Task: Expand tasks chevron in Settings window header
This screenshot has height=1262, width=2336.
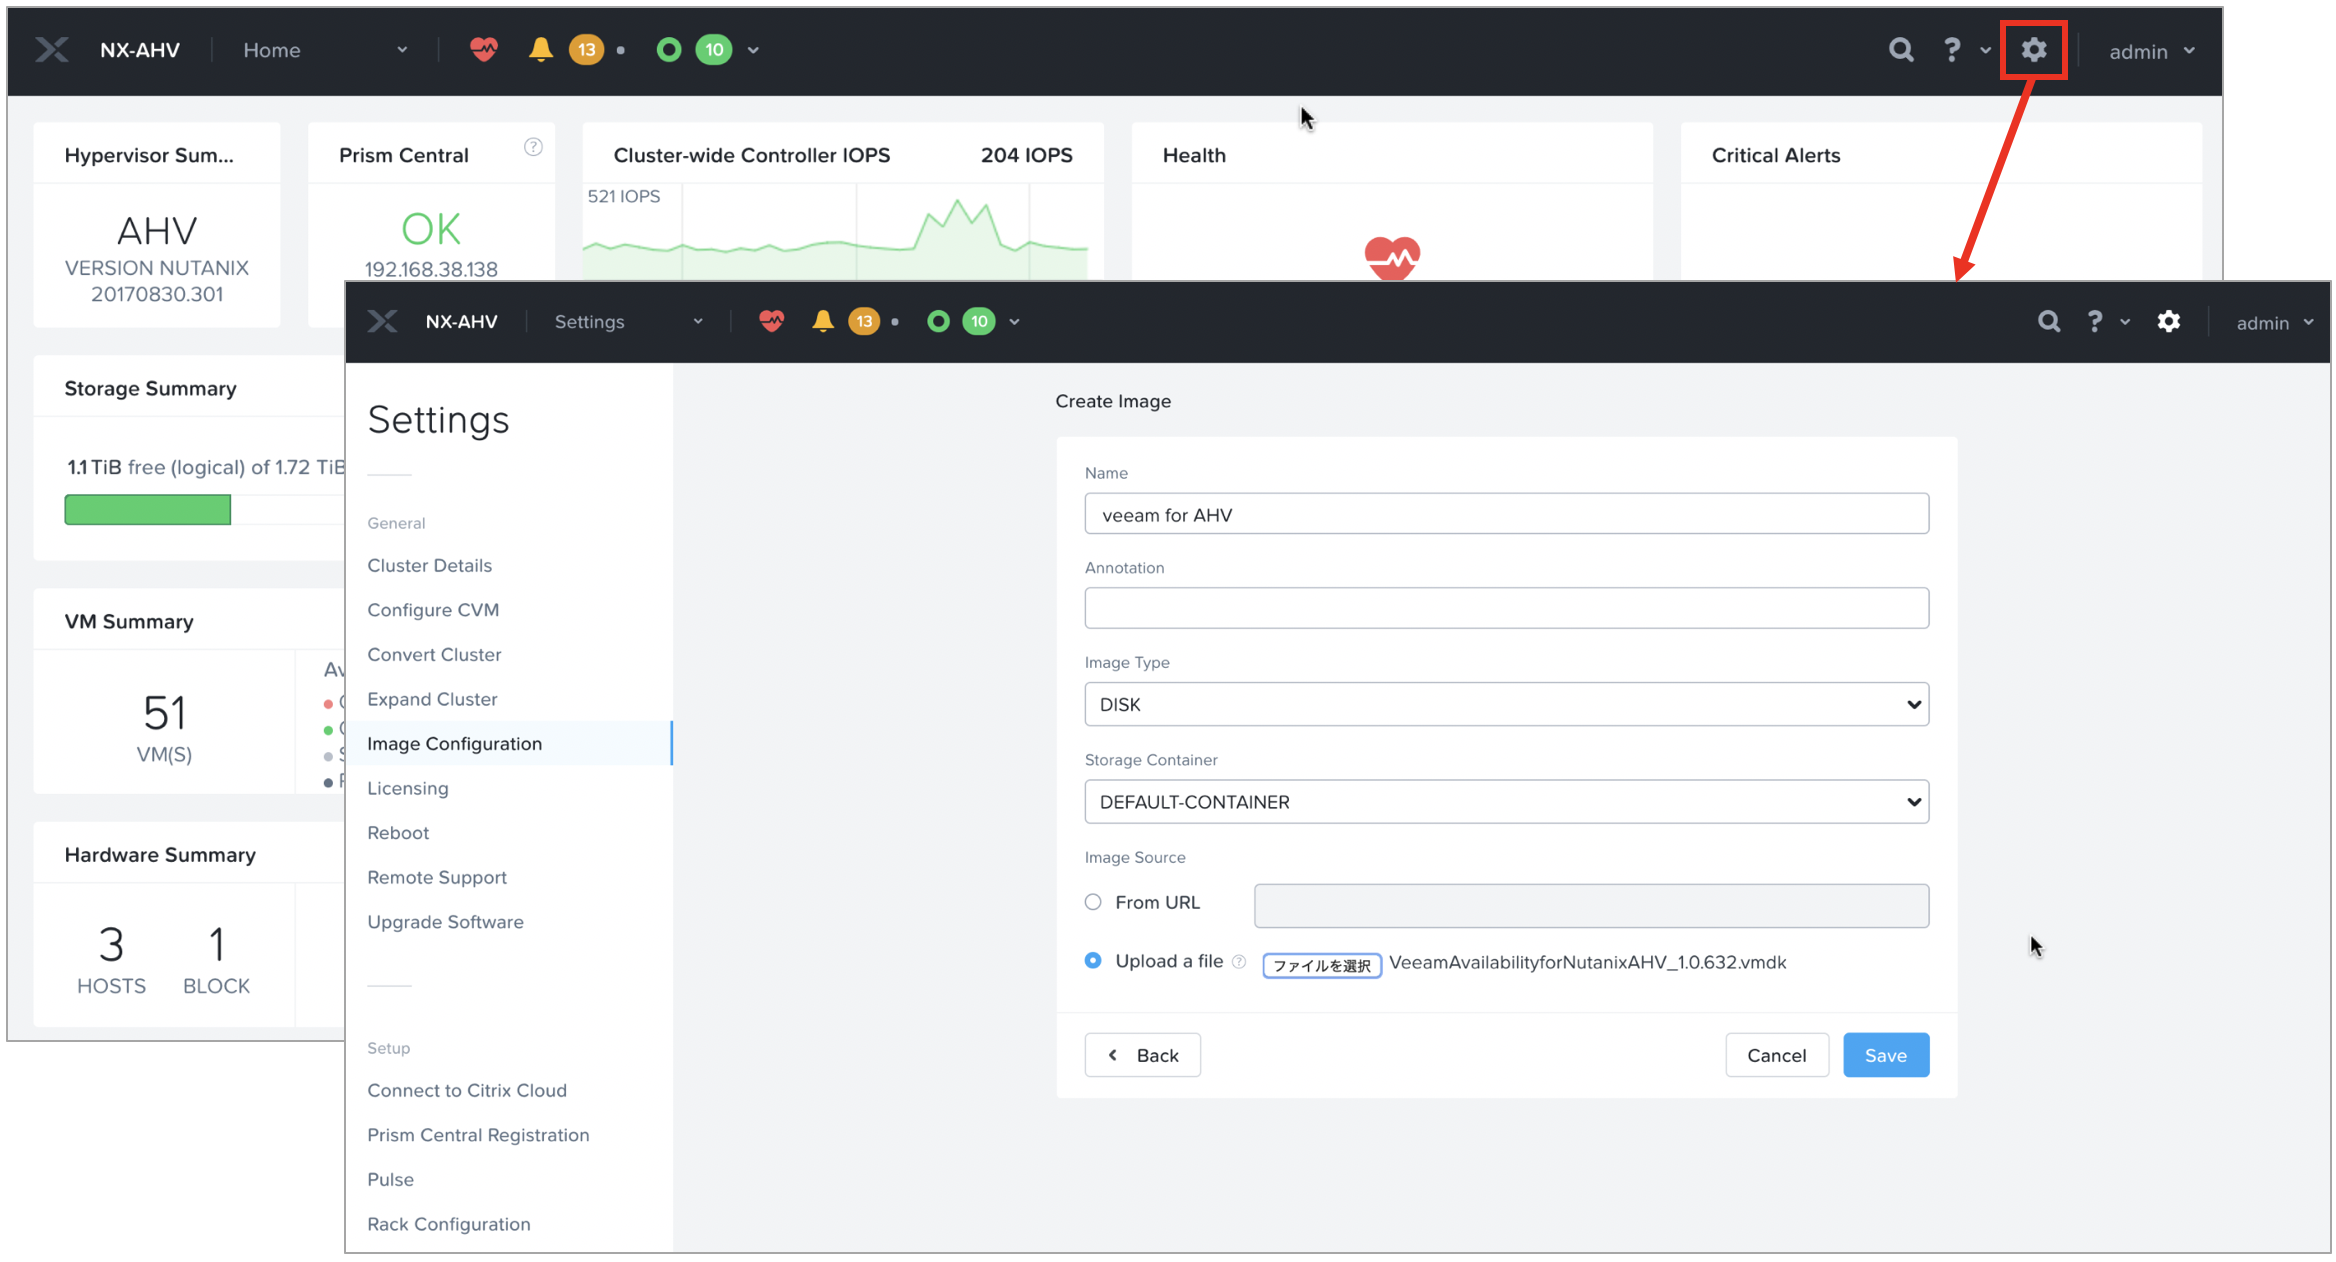Action: 1015,322
